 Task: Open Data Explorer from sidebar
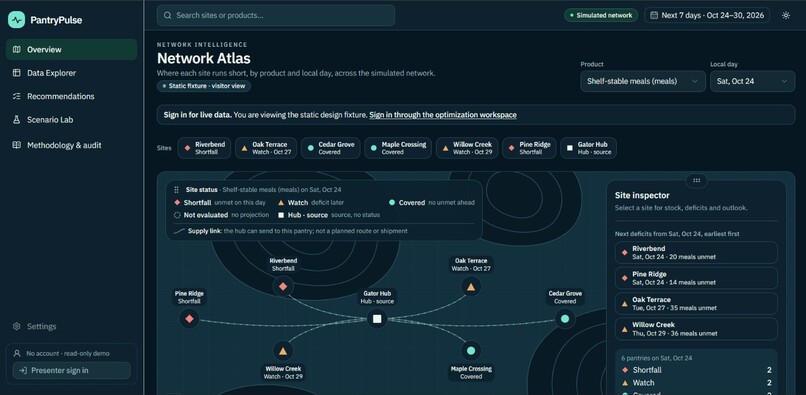pyautogui.click(x=71, y=73)
